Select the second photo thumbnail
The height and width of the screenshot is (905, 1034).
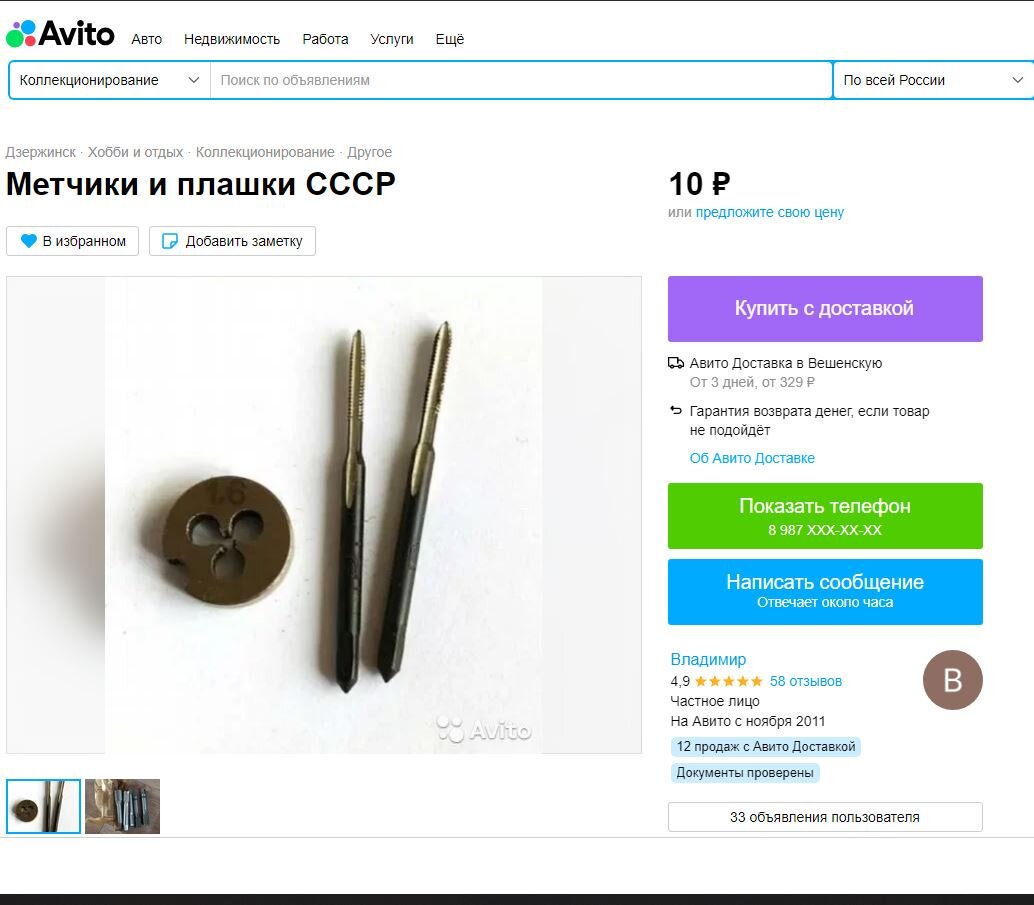(x=123, y=806)
